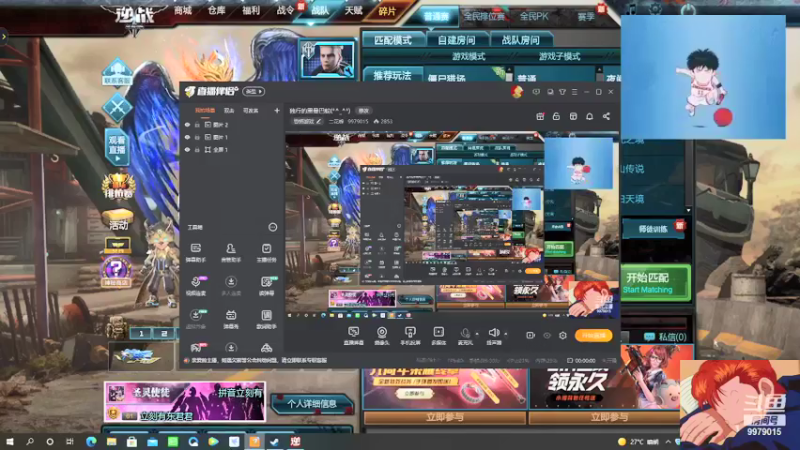Image resolution: width=800 pixels, height=450 pixels.
Task: Click the lock icon in stream header
Action: click(x=556, y=116)
